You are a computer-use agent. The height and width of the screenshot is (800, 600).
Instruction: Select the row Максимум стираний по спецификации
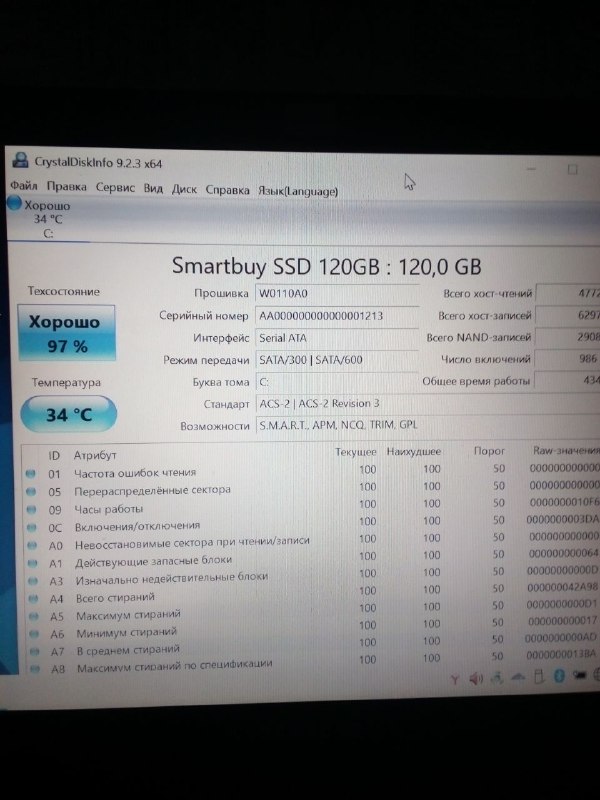[311, 662]
